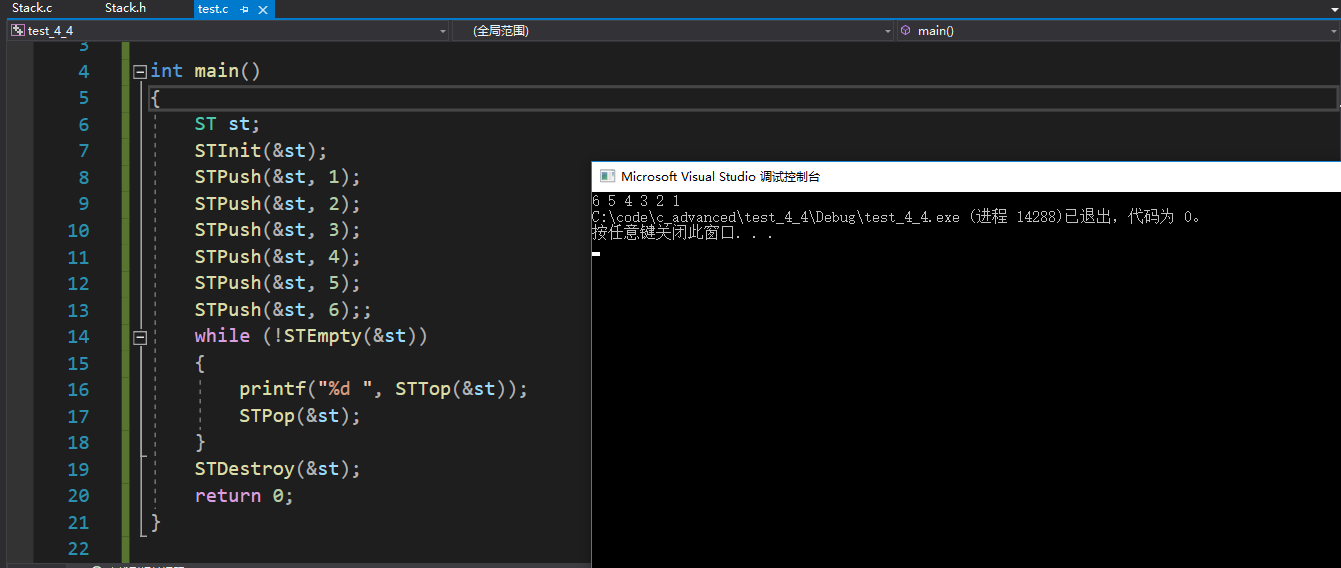Click the 'STPush(&st, 5);' line
1341x568 pixels.
(278, 283)
